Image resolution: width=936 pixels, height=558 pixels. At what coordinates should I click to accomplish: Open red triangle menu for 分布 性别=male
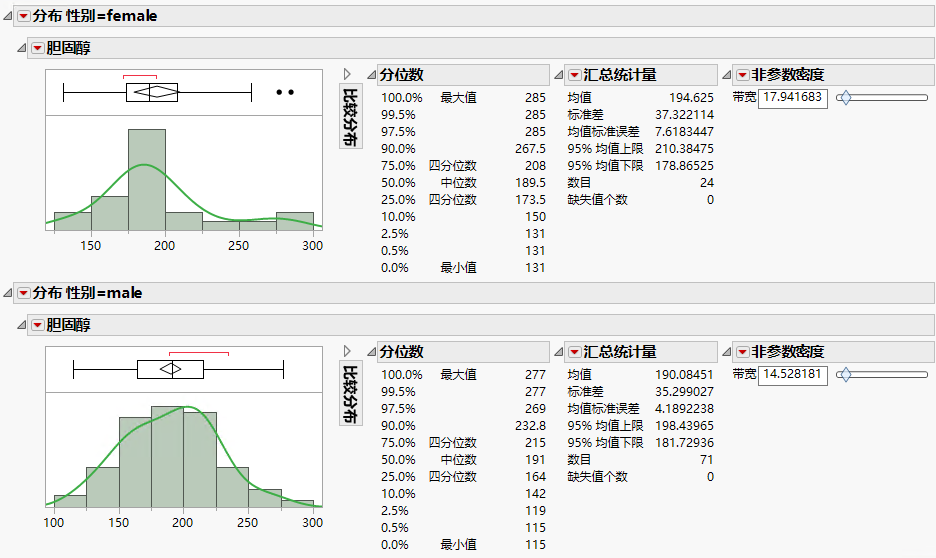pos(23,293)
